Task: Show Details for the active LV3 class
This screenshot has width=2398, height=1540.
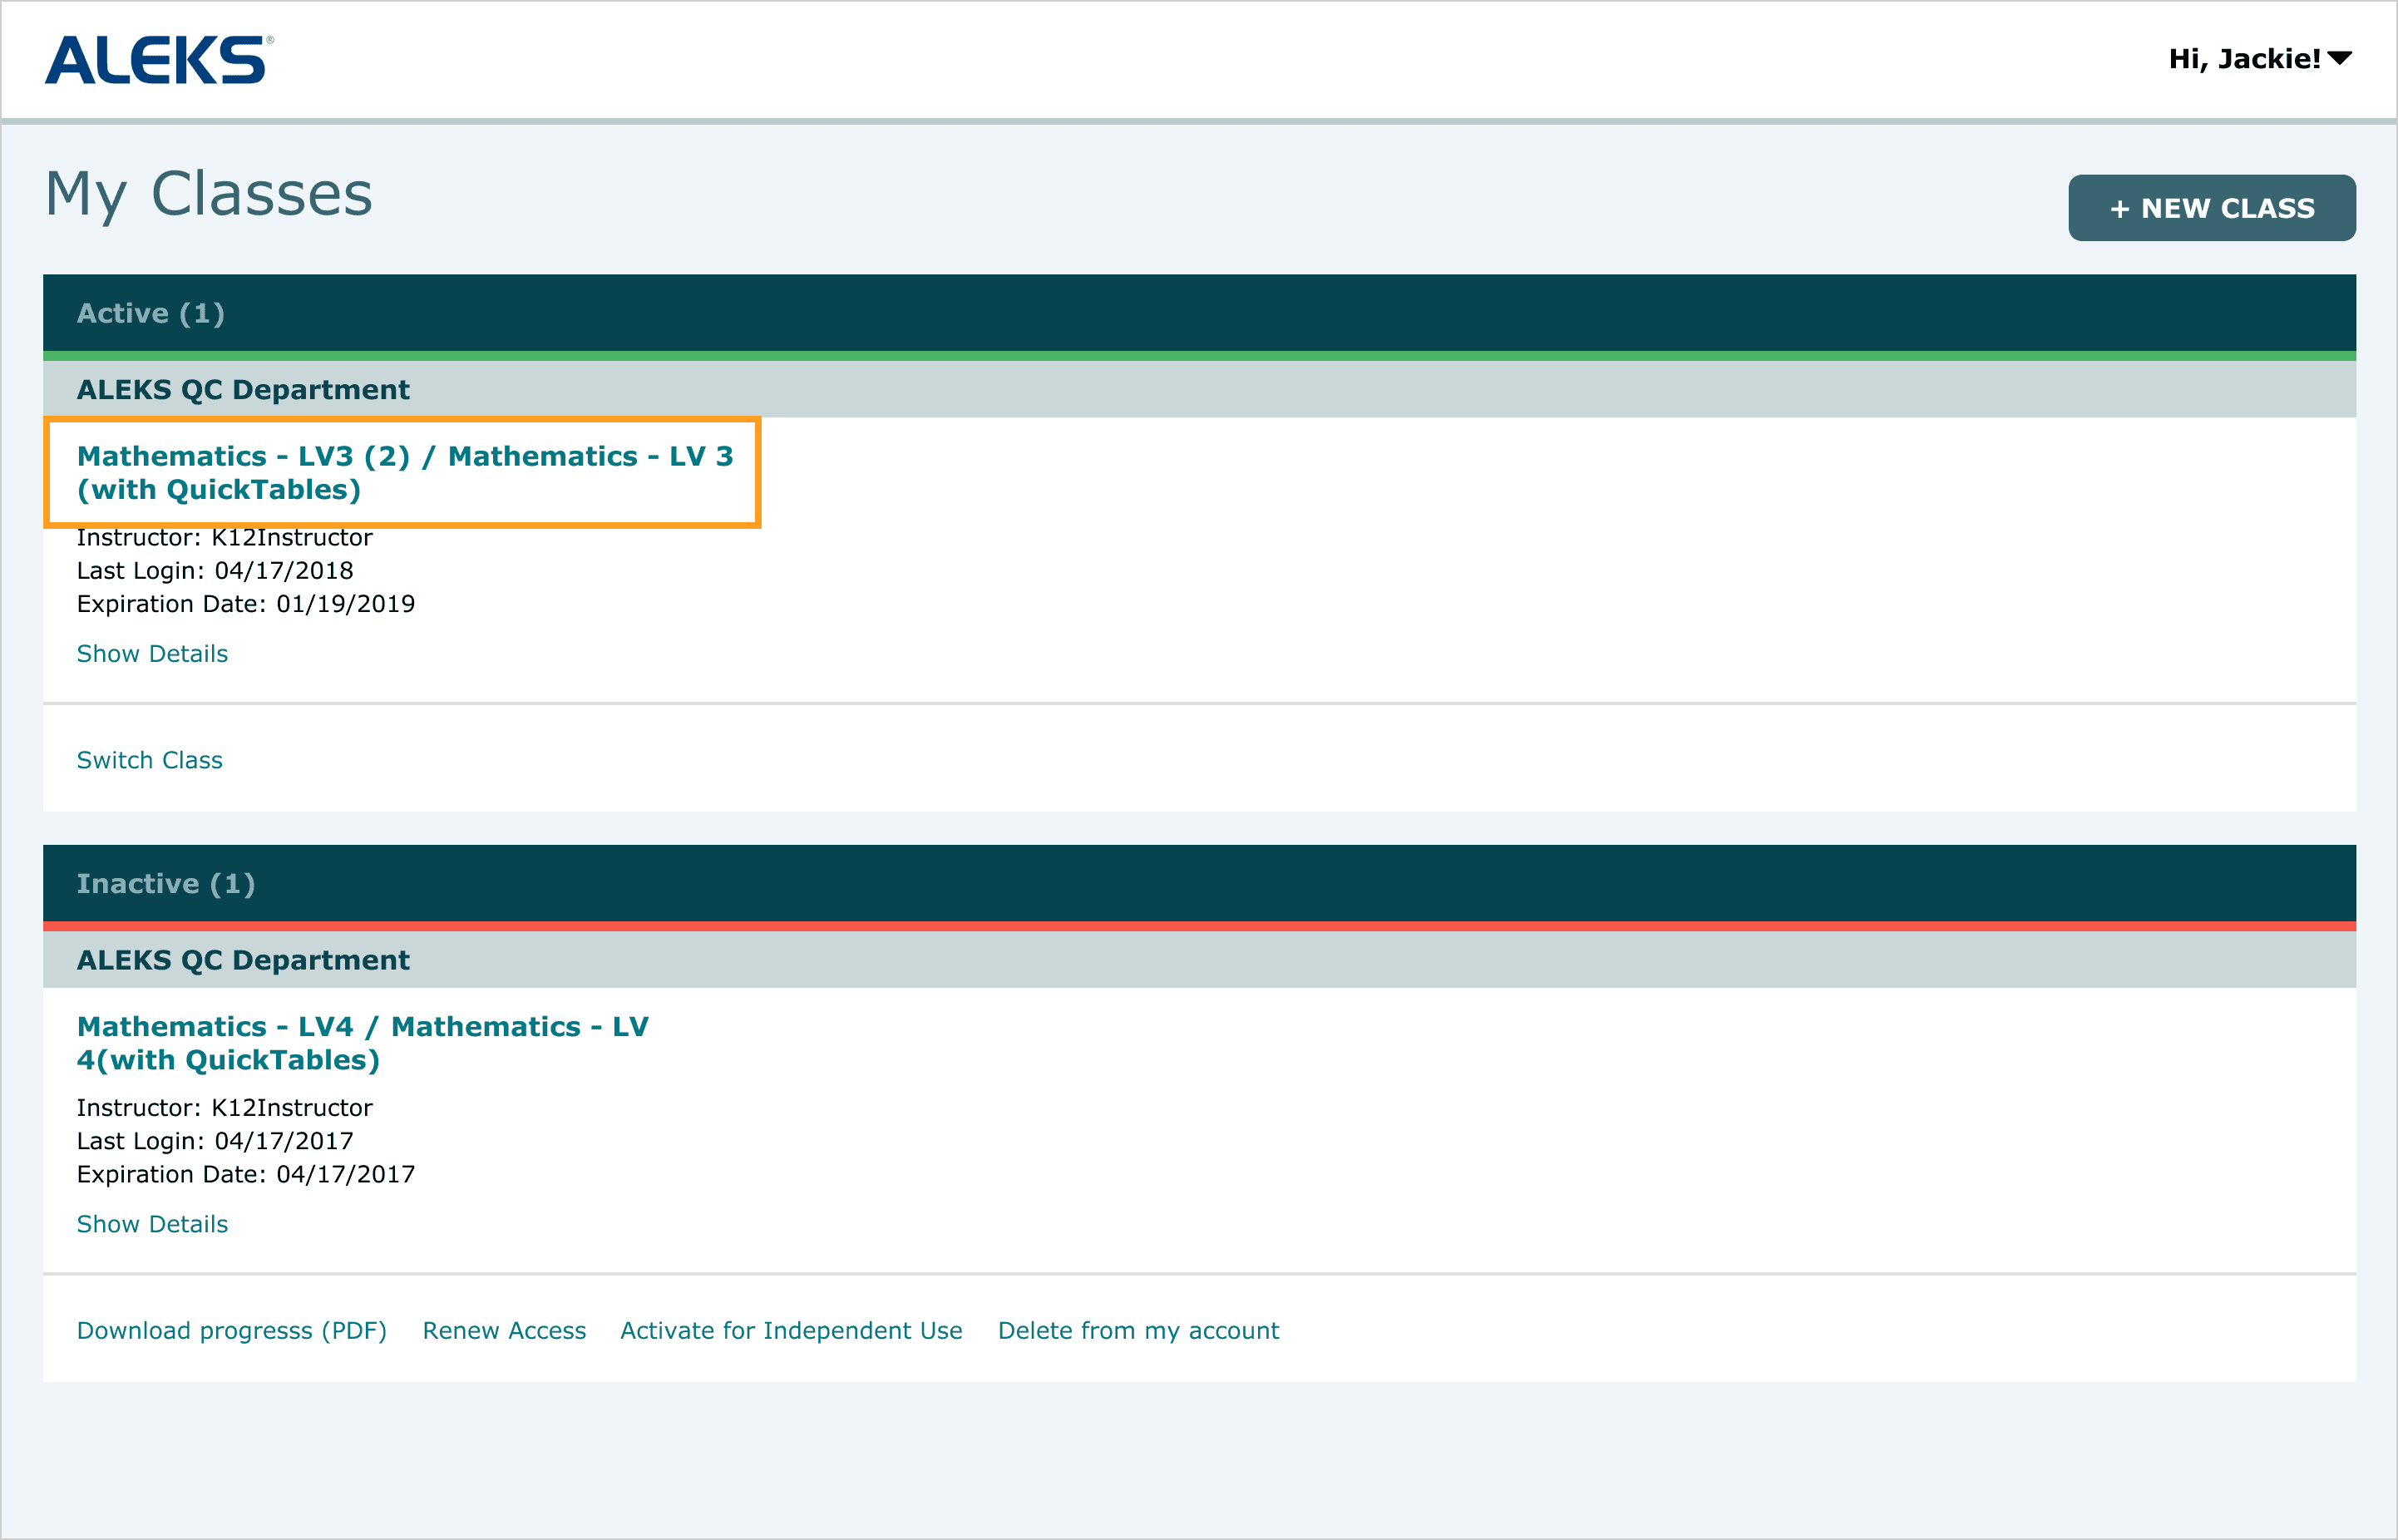Action: point(152,654)
